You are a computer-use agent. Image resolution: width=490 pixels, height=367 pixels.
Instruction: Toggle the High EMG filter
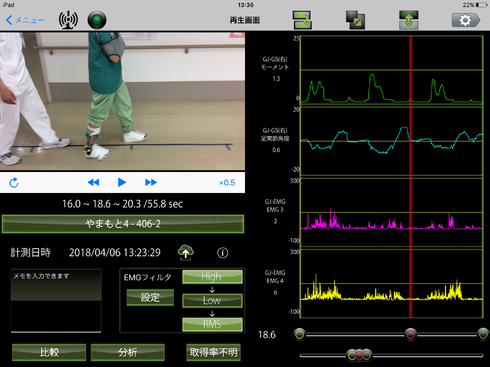click(x=212, y=277)
